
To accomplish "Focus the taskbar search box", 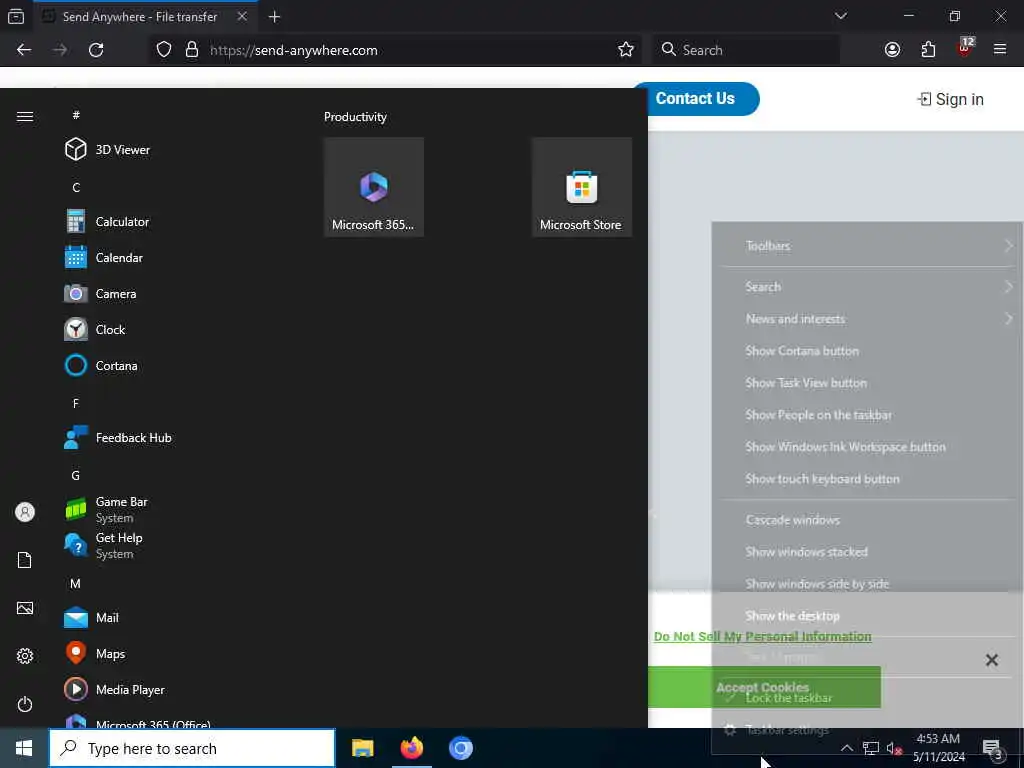I will (x=192, y=748).
